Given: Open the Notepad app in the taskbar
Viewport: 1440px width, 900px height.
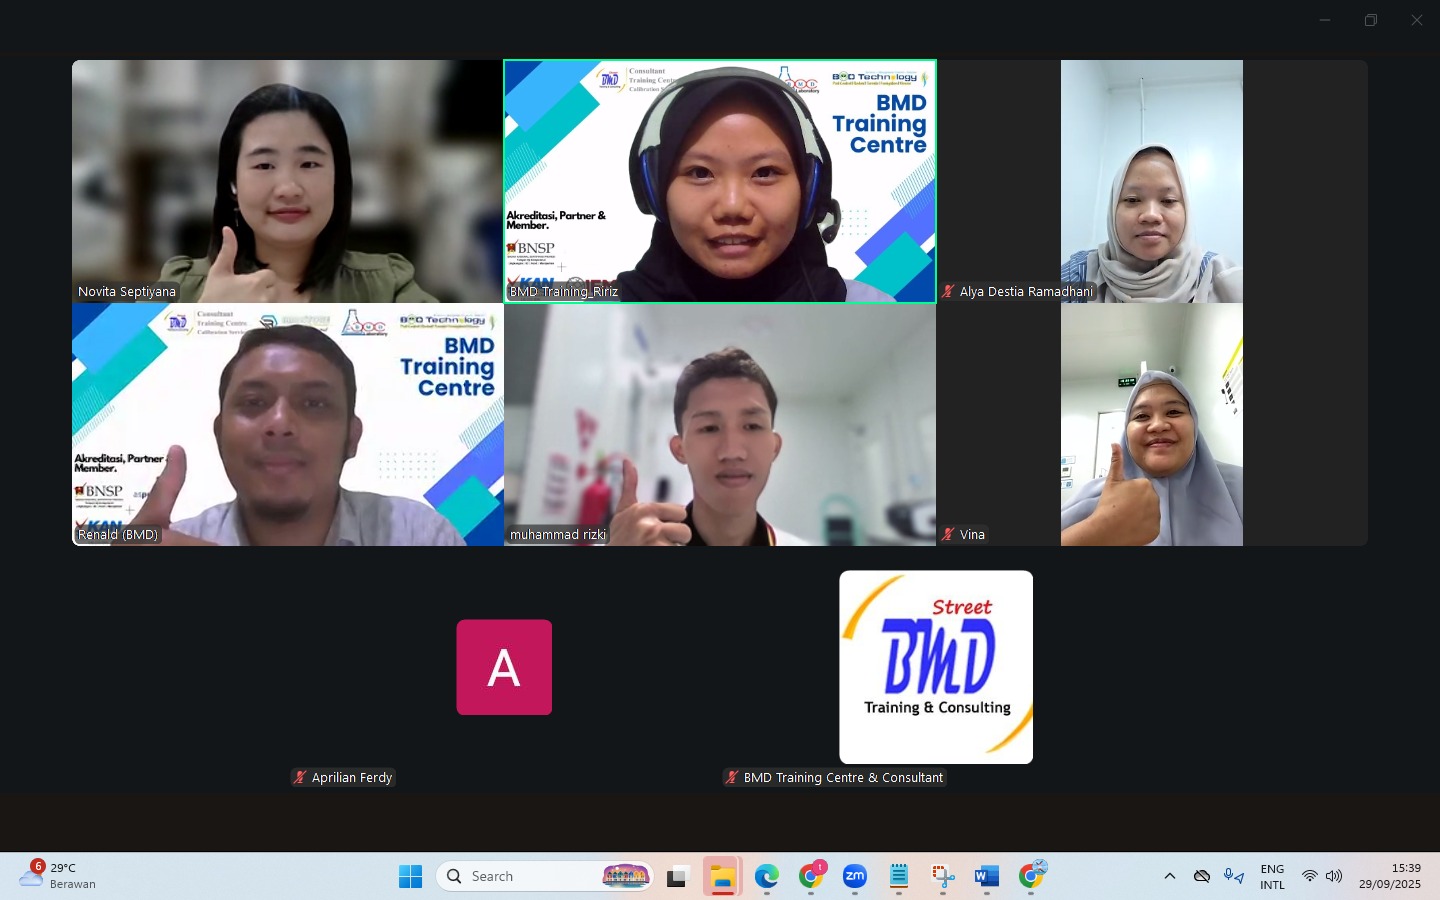Looking at the screenshot, I should [898, 877].
